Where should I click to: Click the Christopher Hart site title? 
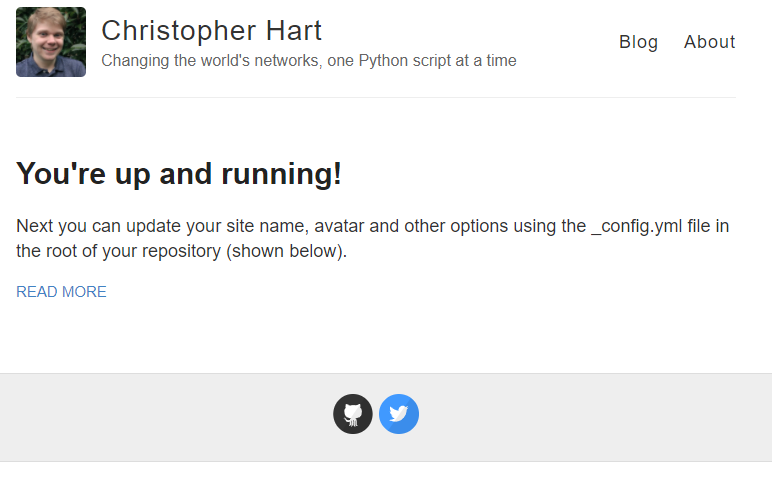point(211,30)
